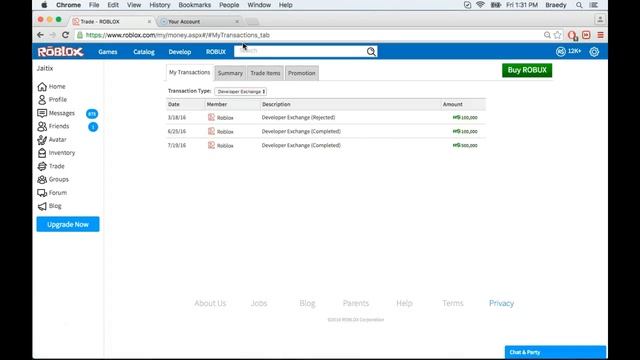
Task: Click the Upgrade Now button
Action: (68, 224)
